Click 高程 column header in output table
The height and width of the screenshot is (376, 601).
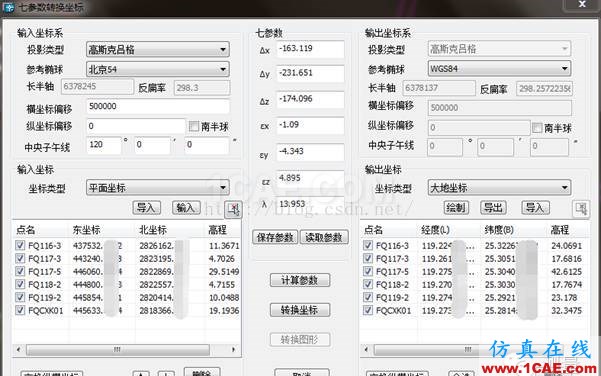click(x=560, y=230)
